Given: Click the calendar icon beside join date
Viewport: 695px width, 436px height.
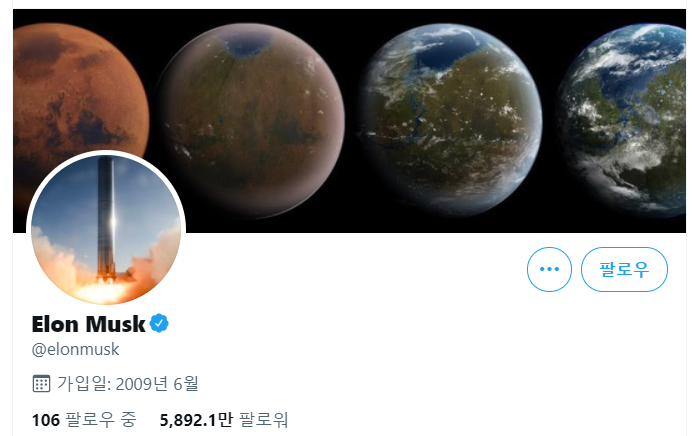Looking at the screenshot, I should click(x=41, y=383).
